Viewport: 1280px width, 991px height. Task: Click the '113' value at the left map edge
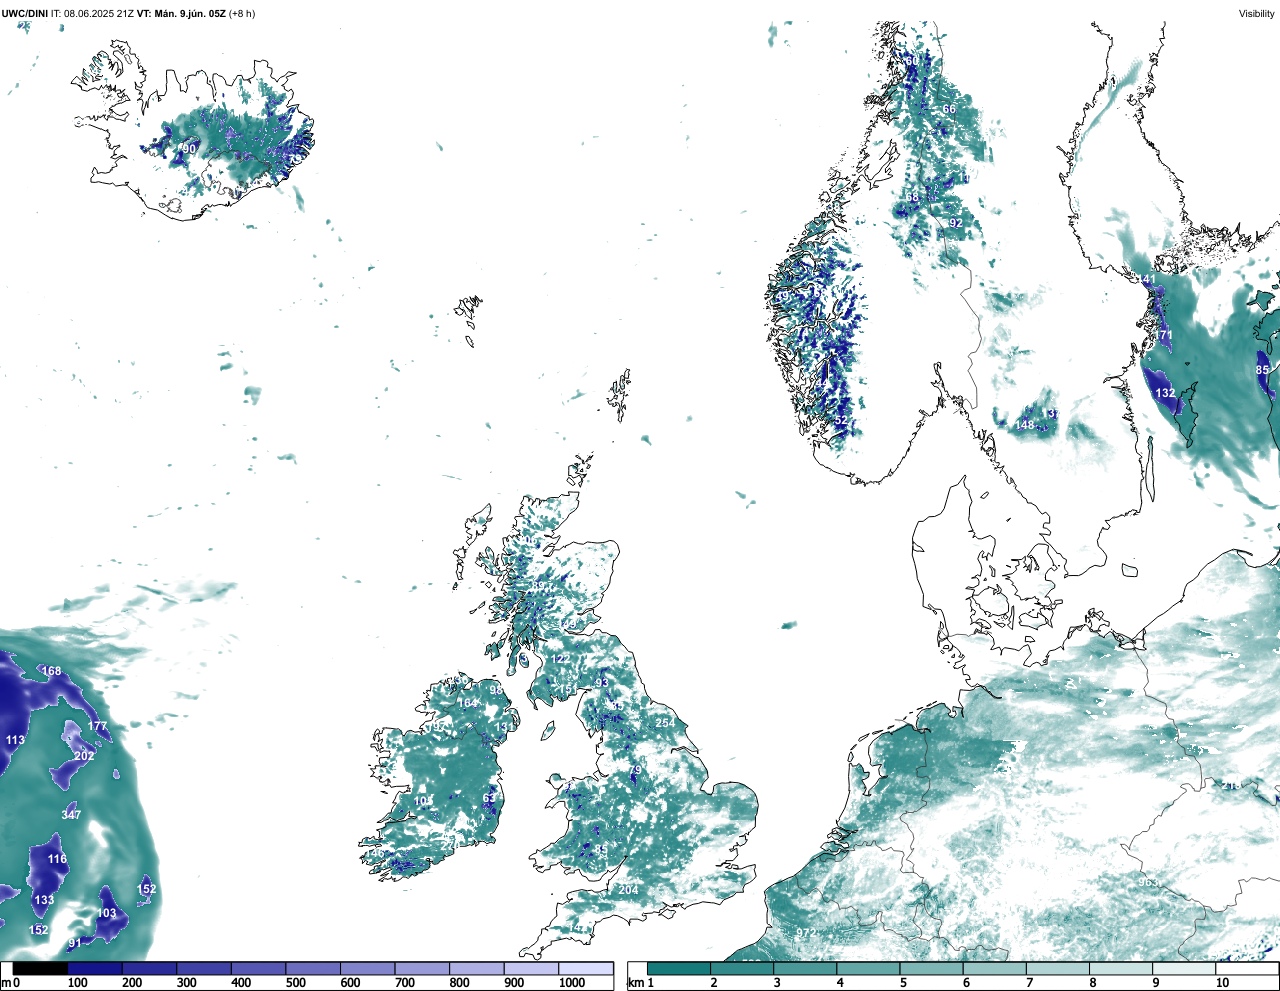15,740
